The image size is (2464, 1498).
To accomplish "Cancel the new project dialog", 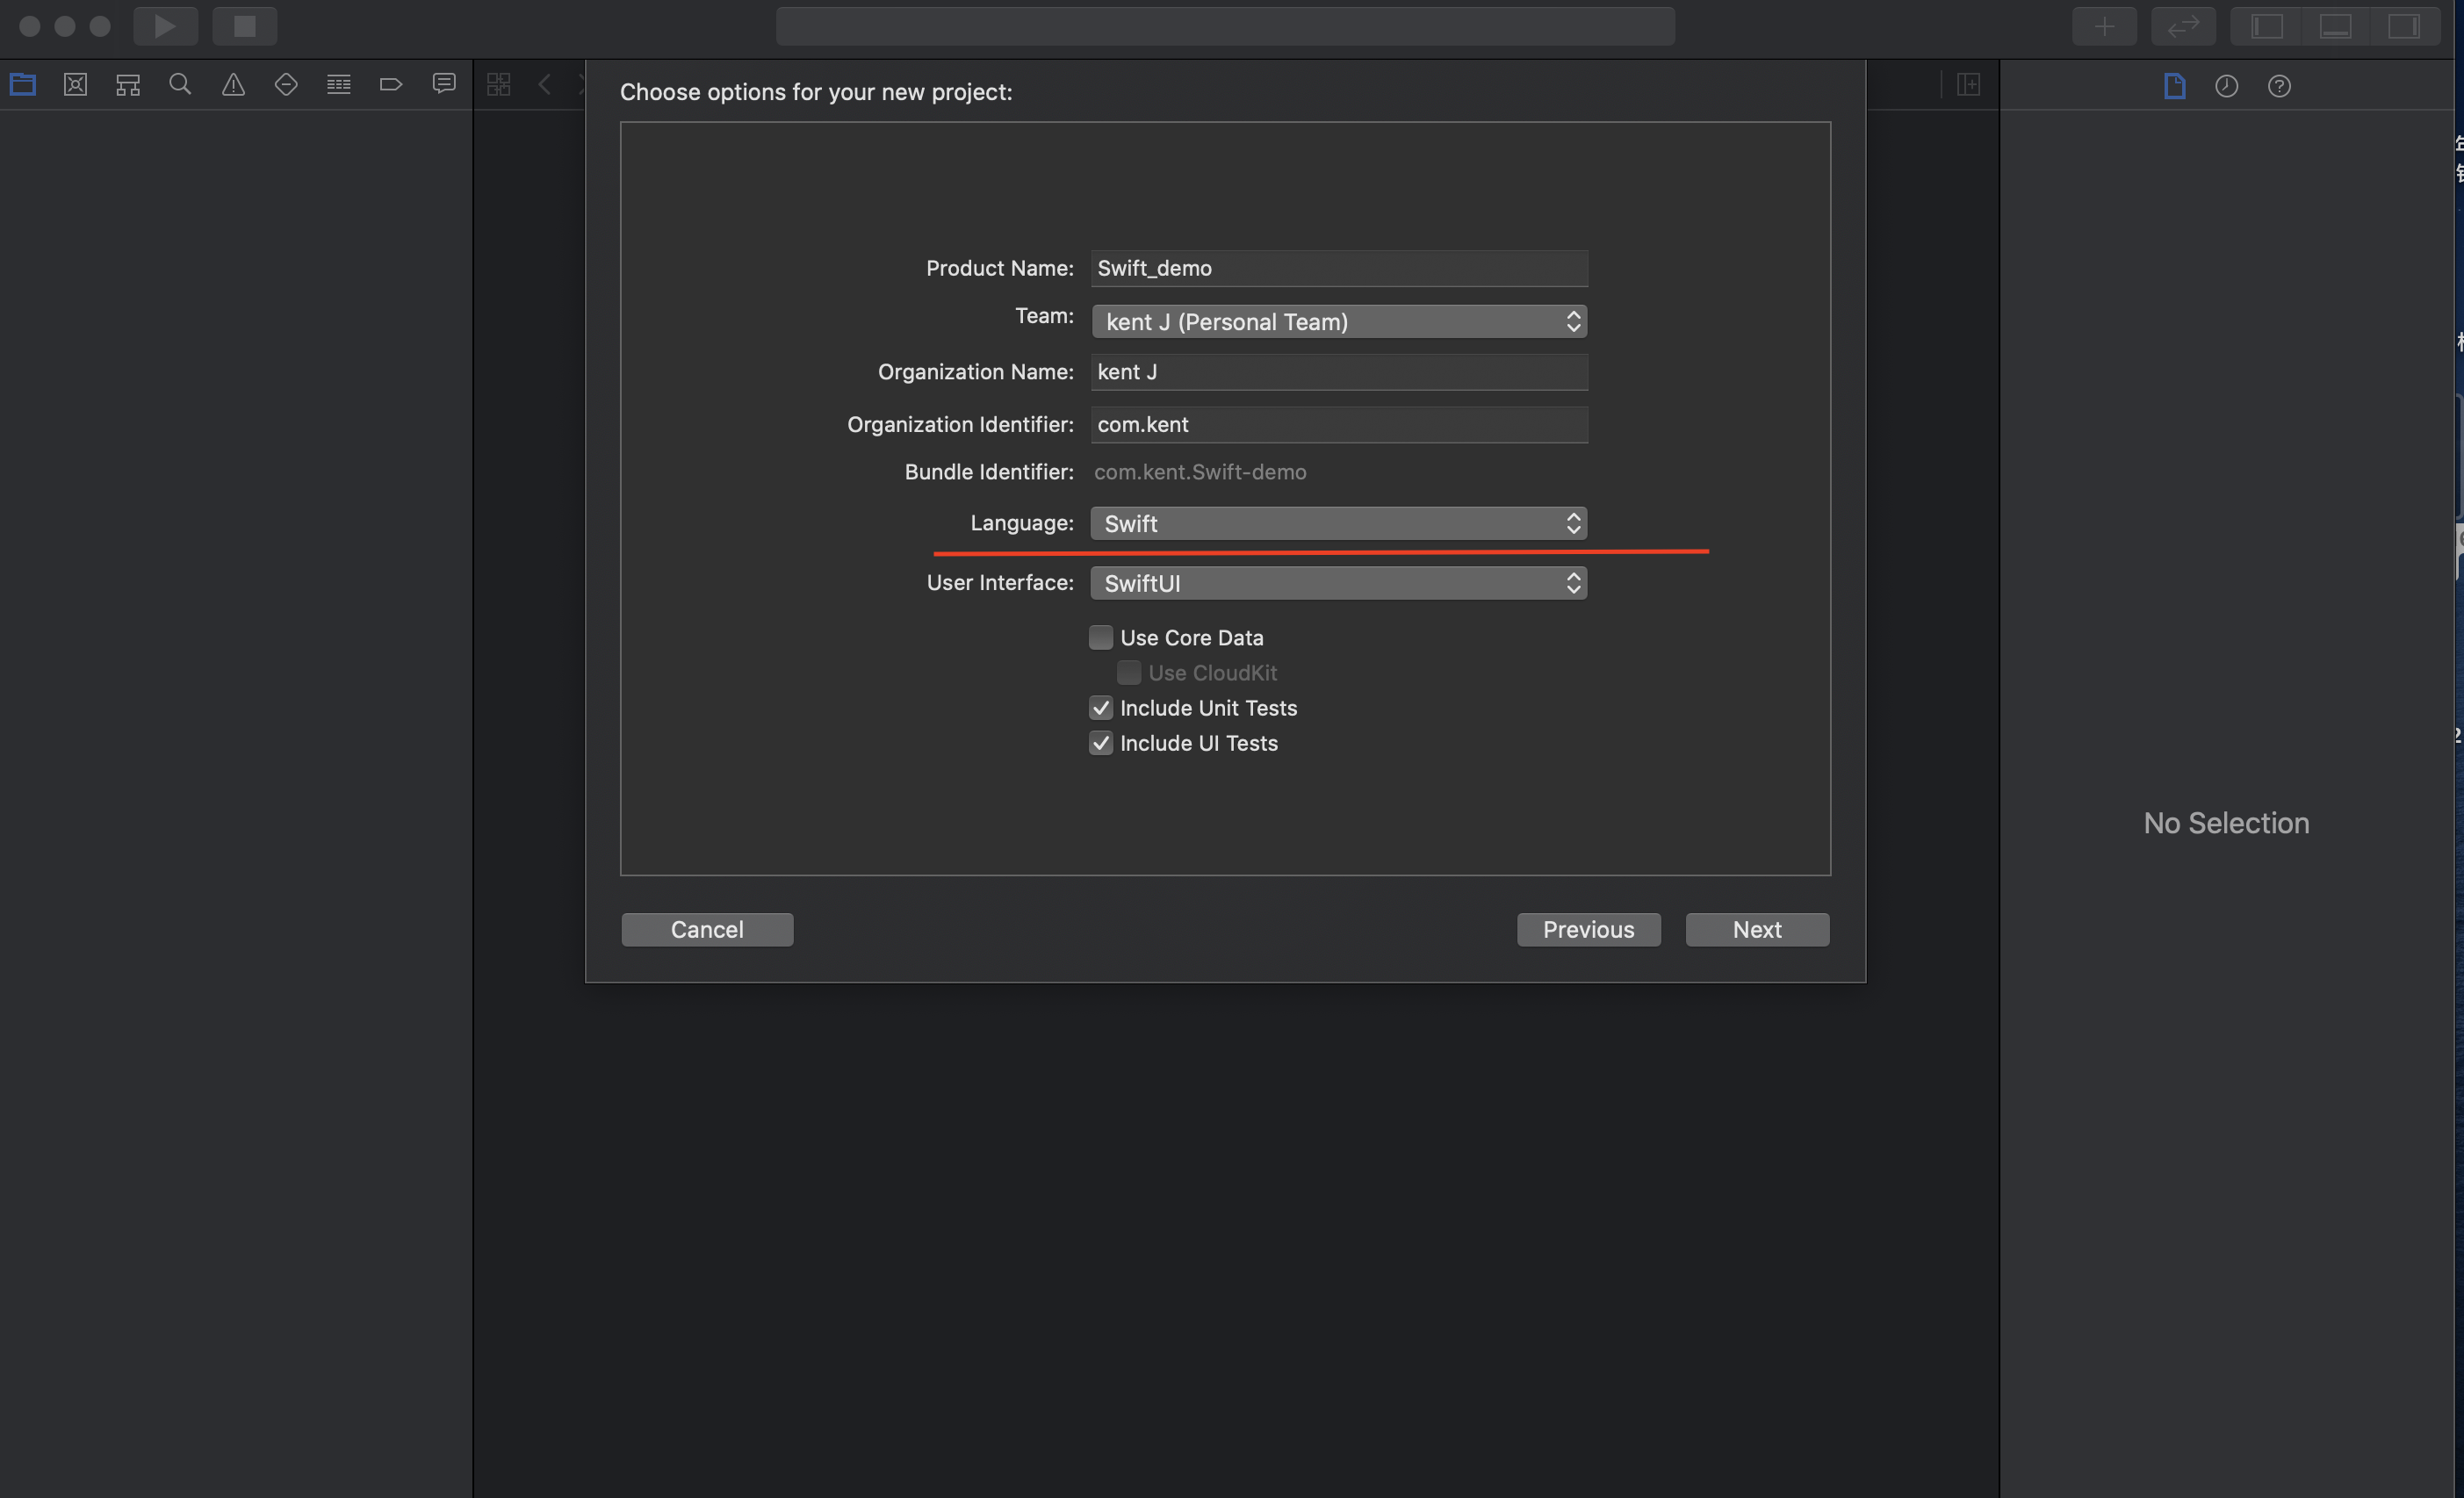I will (x=707, y=929).
